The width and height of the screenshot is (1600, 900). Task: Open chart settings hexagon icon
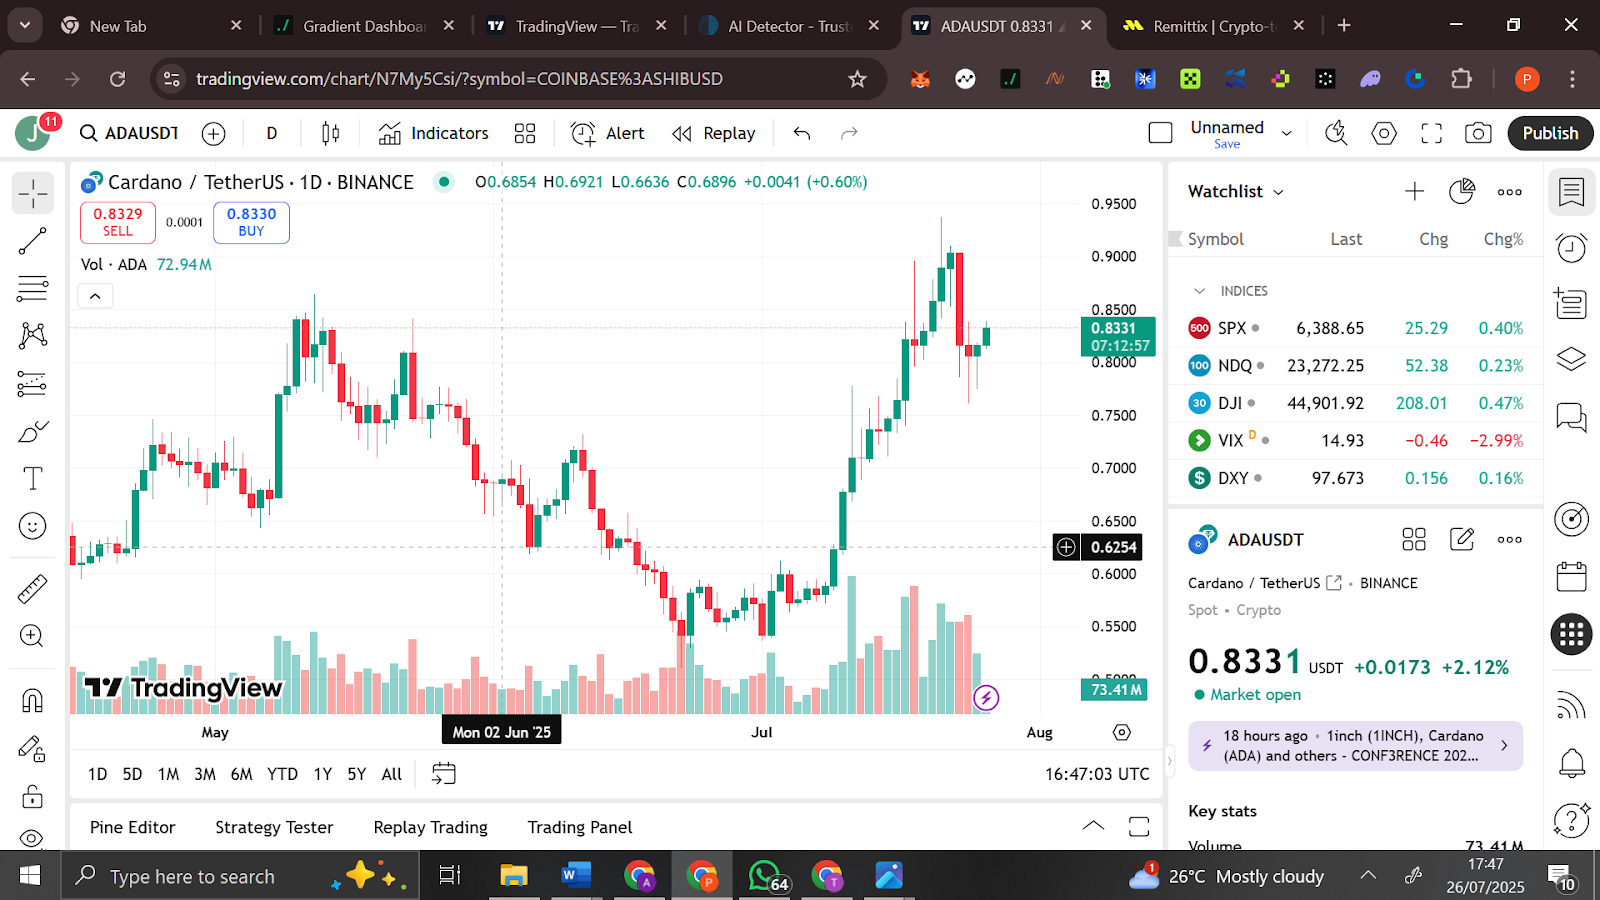(1384, 133)
